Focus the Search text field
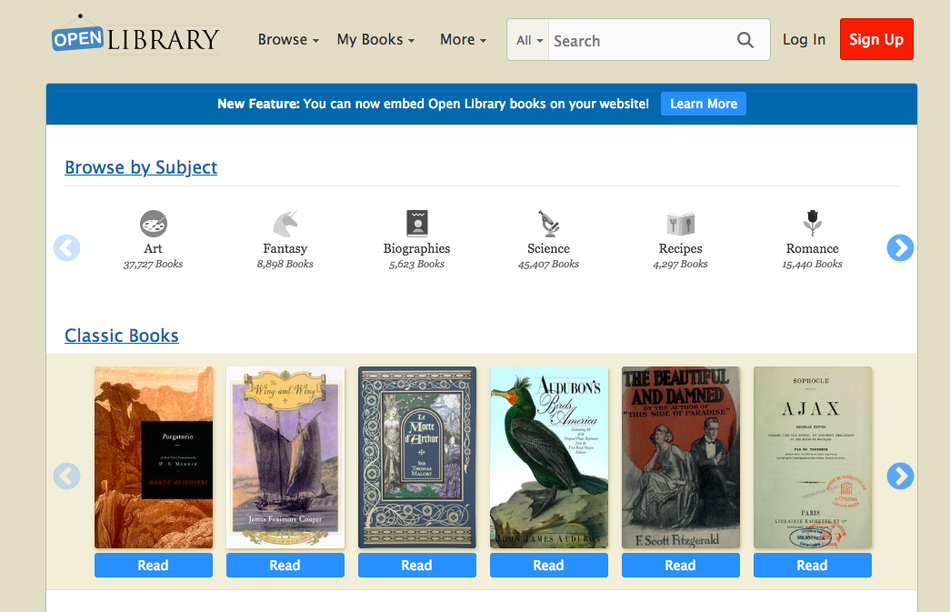Screen dimensions: 950x612 [639, 40]
